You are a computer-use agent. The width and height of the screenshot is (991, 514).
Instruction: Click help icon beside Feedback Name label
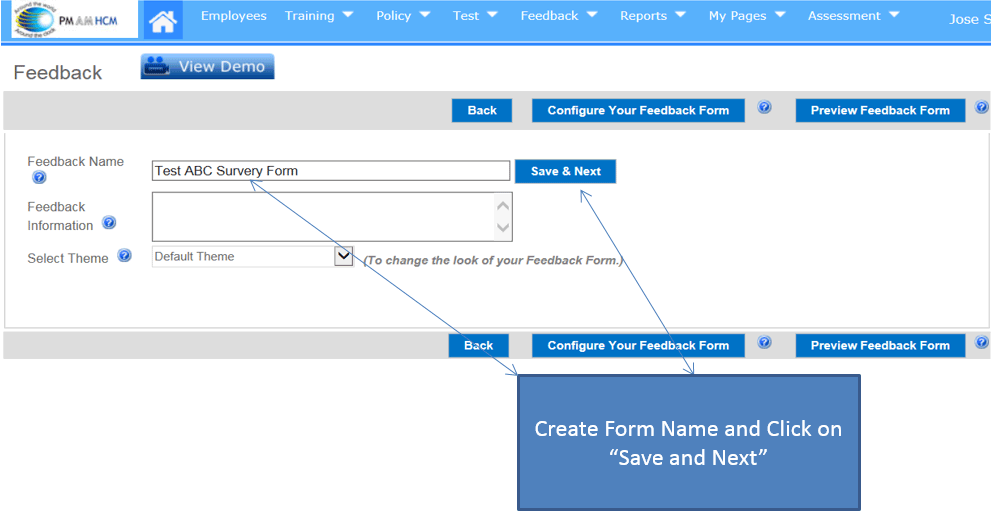pos(39,178)
